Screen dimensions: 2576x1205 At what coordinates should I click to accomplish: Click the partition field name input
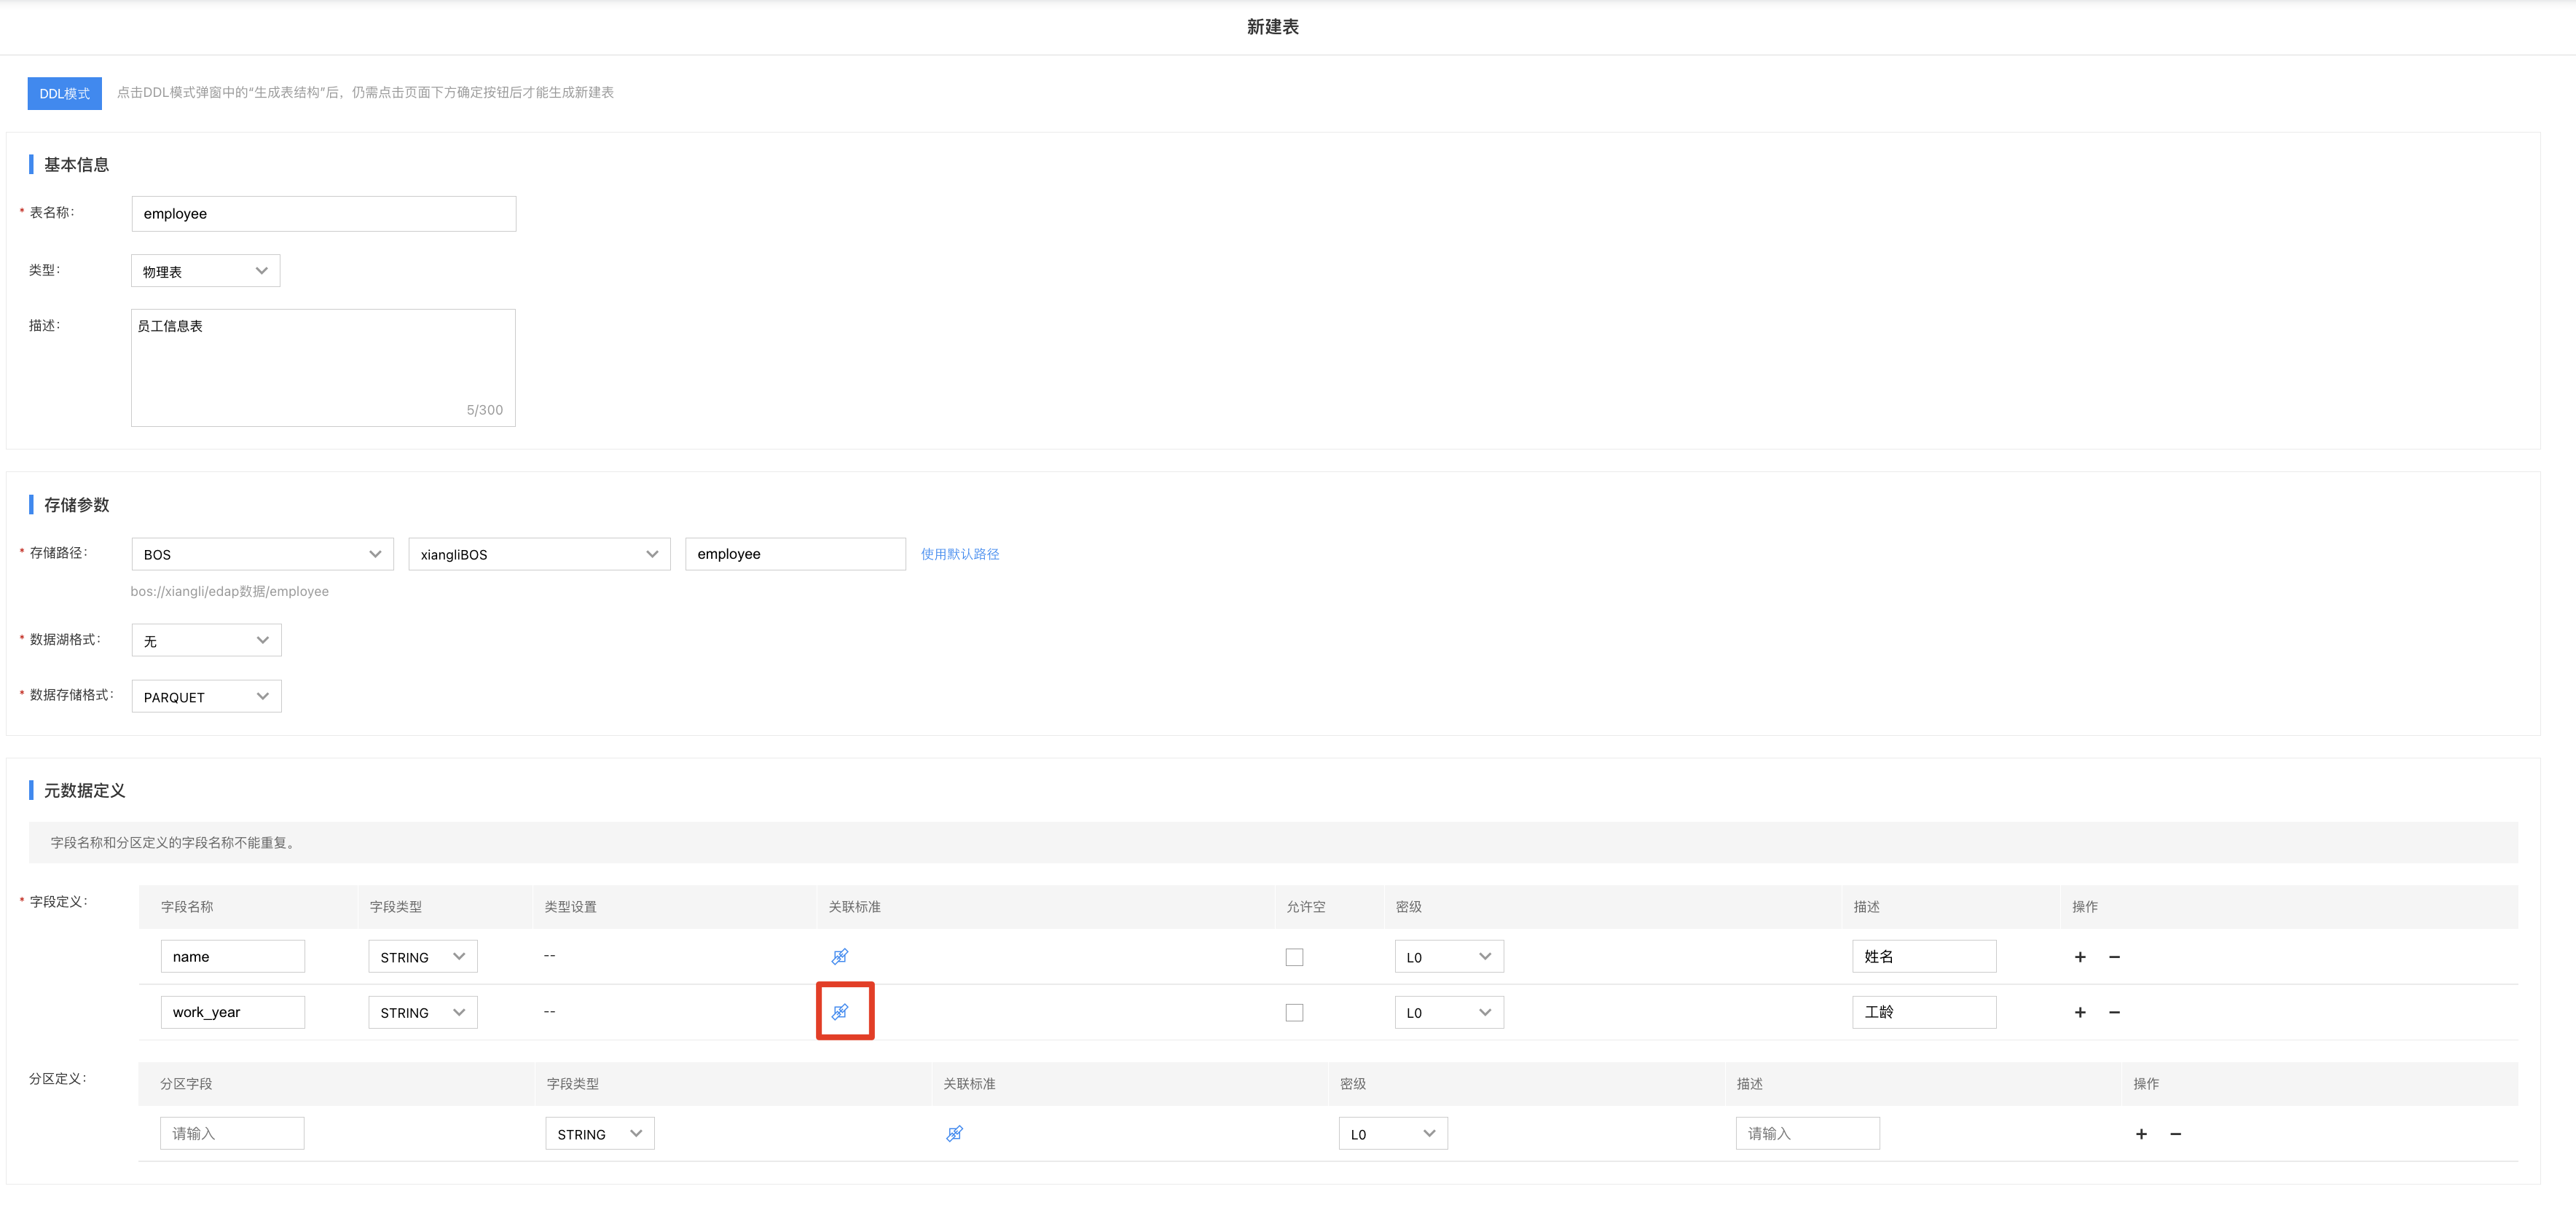point(232,1134)
